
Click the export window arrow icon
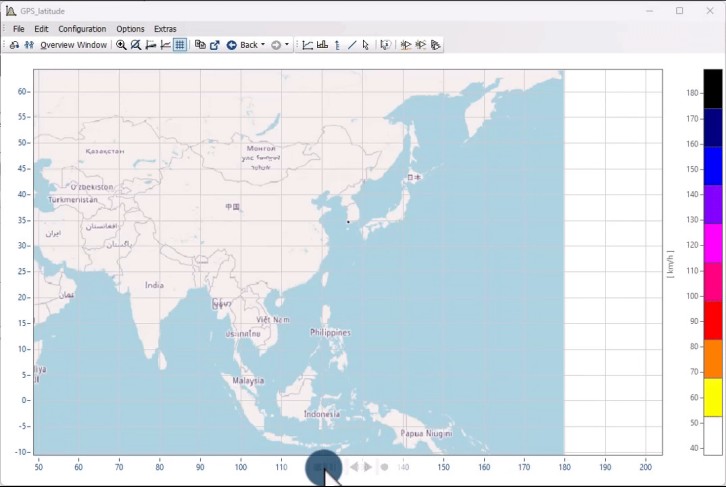coord(214,45)
